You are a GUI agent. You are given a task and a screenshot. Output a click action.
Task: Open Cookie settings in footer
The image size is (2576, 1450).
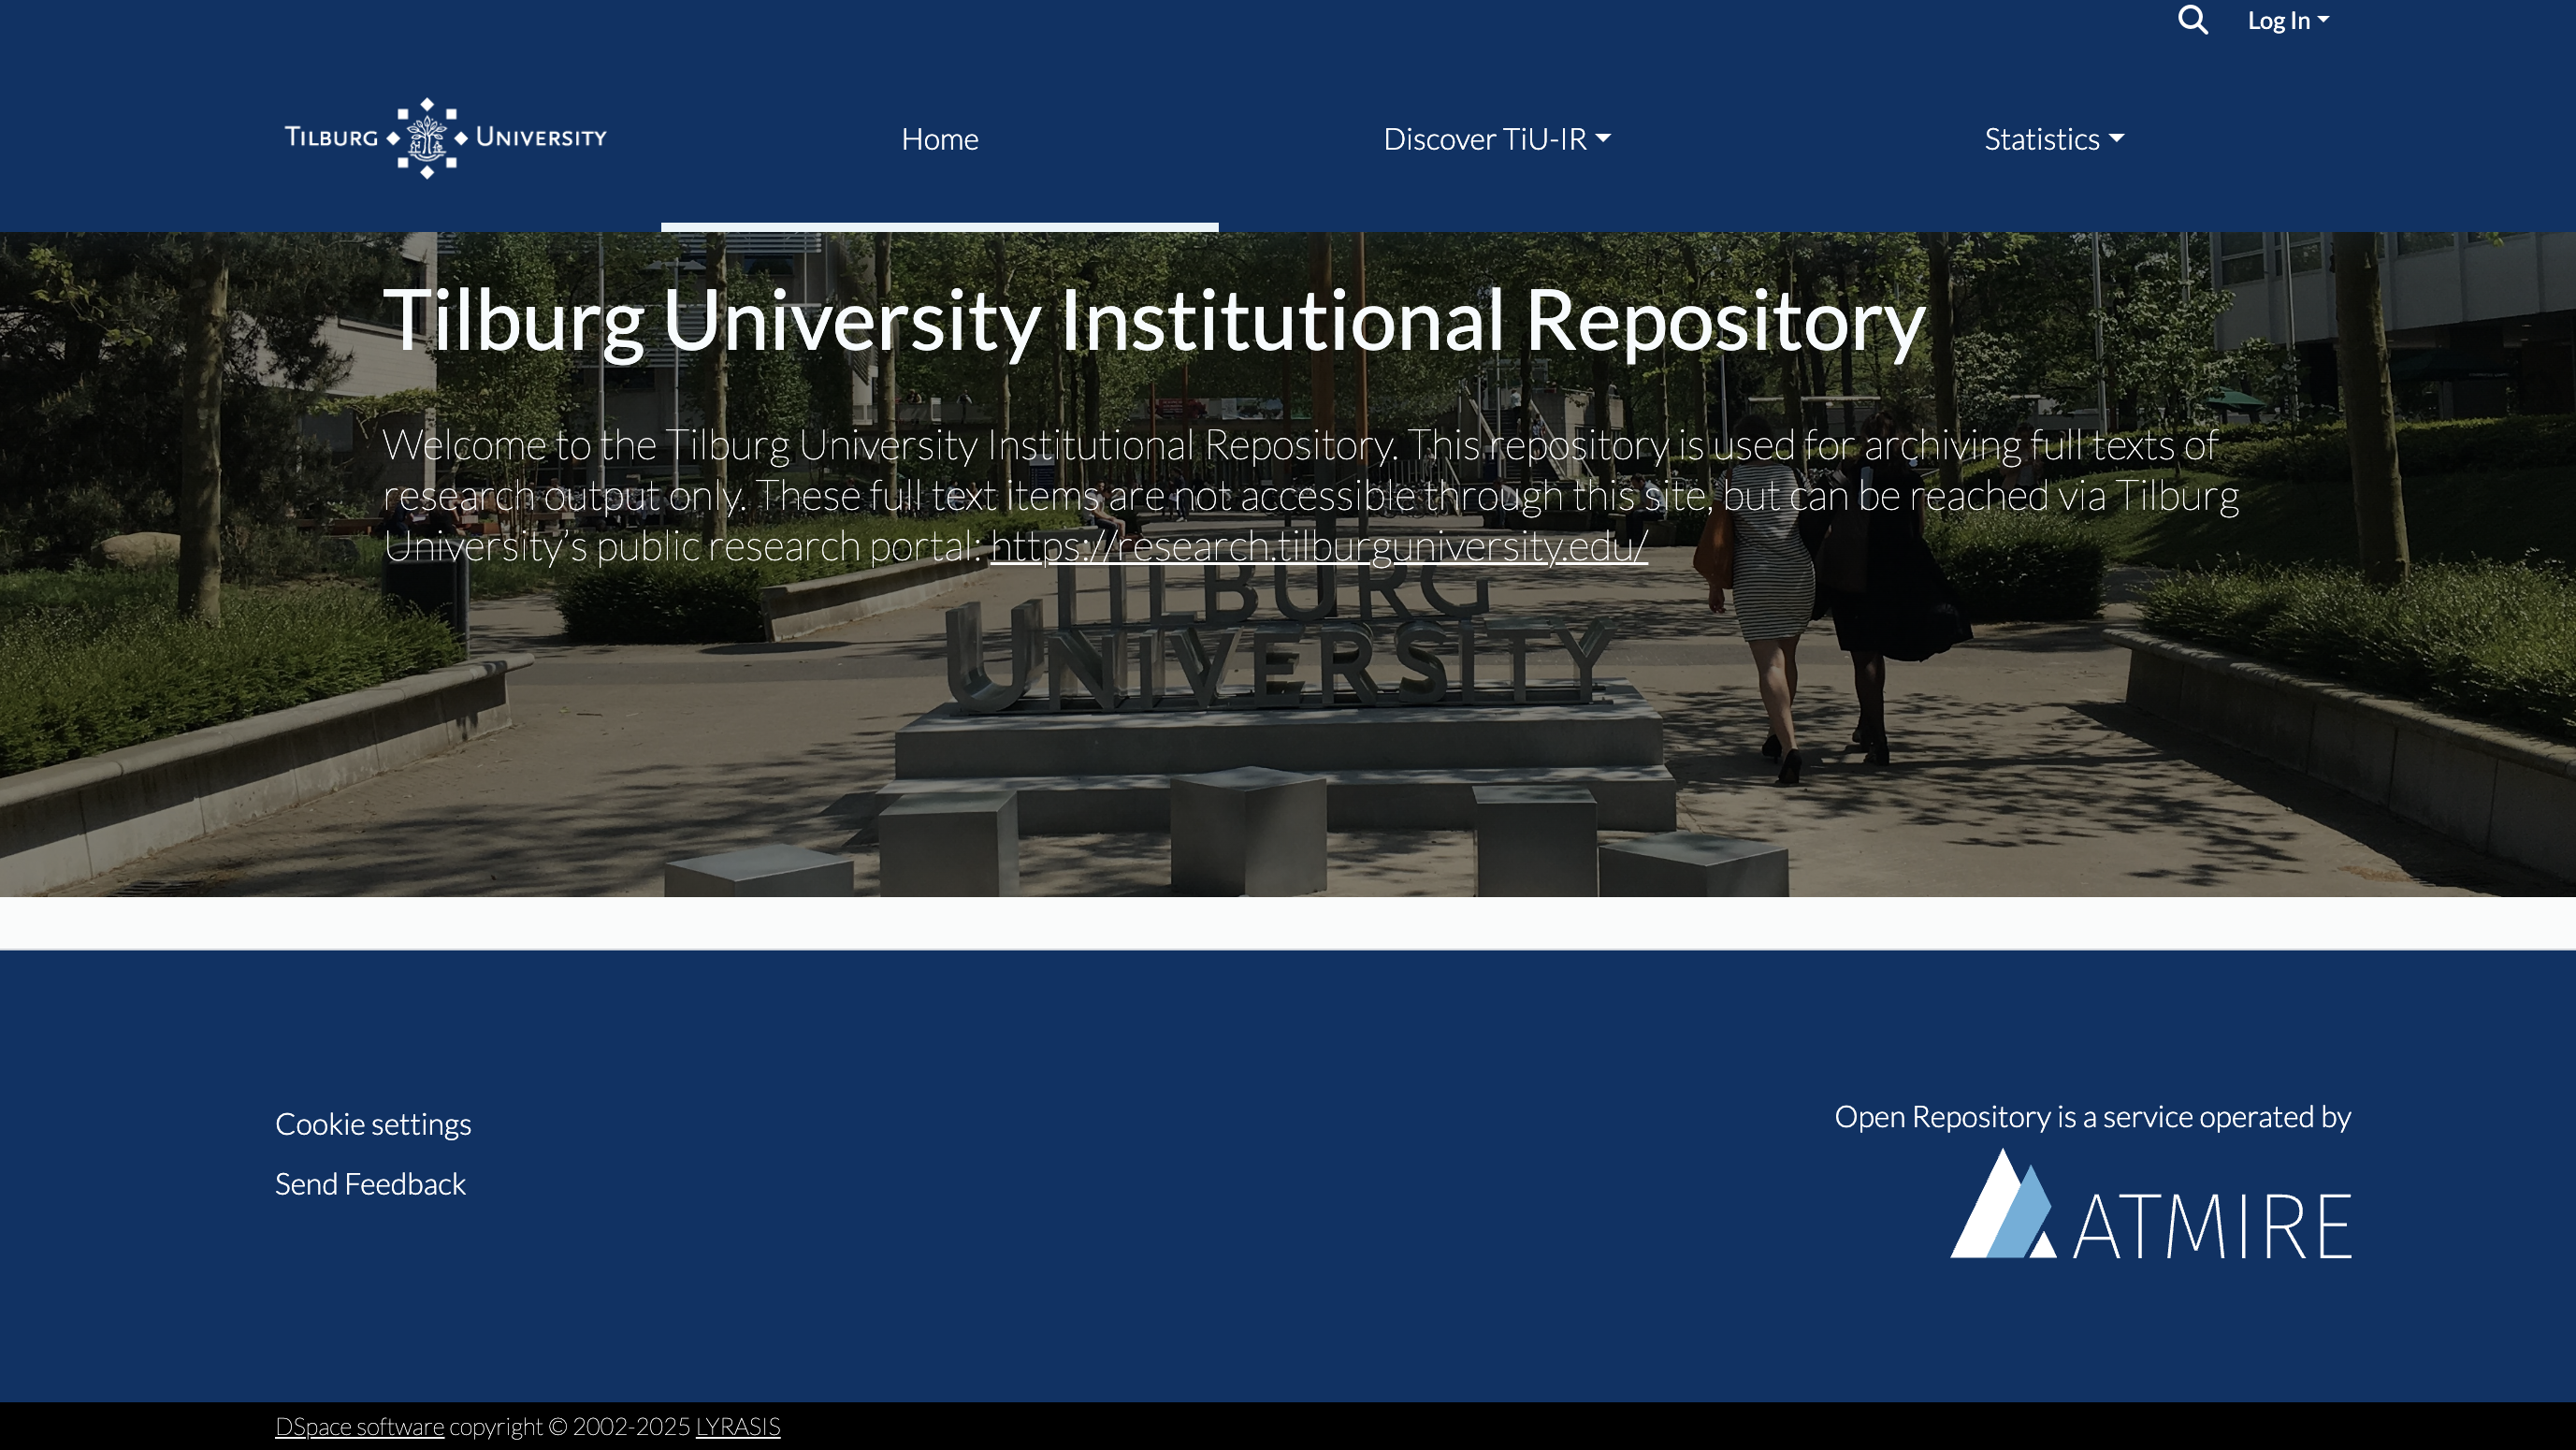click(x=373, y=1124)
